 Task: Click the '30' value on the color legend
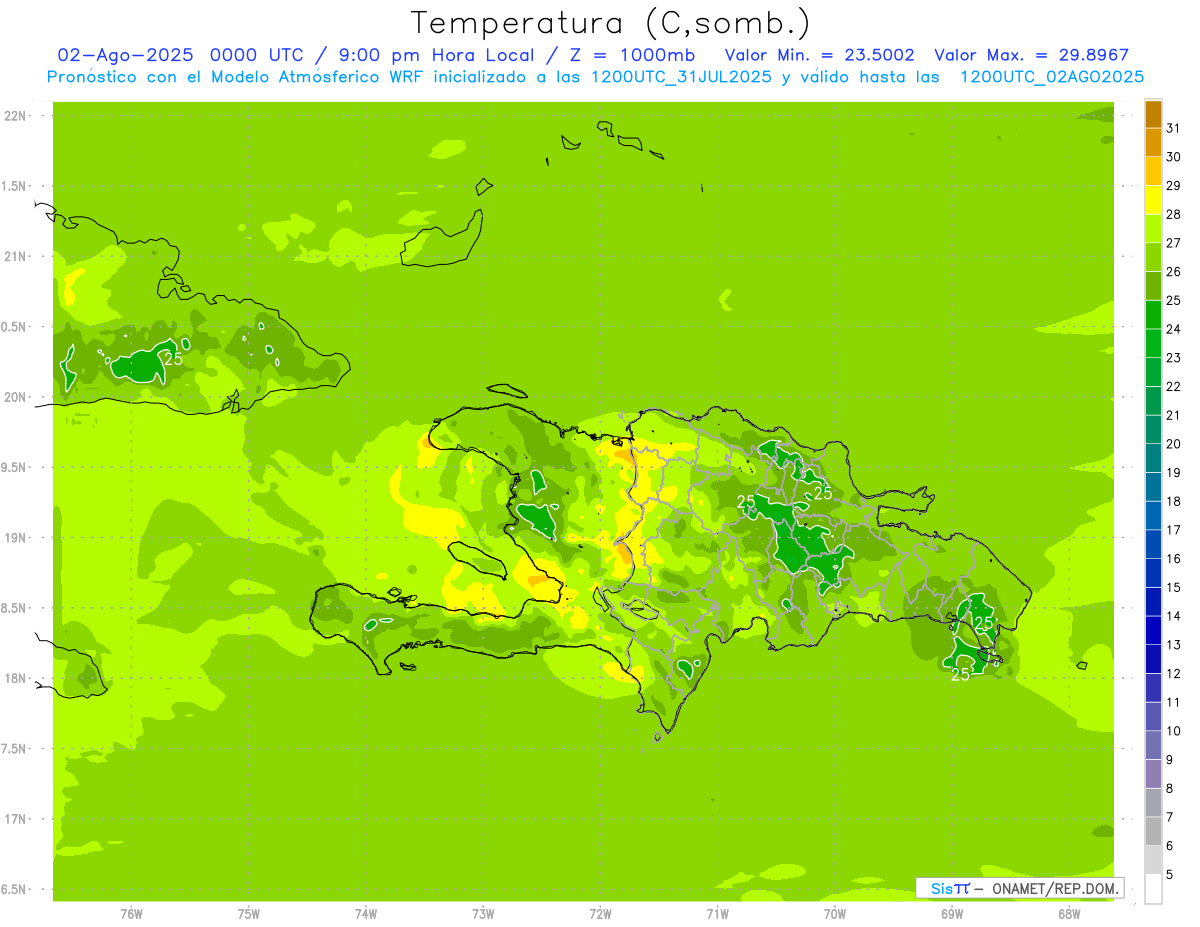point(1173,156)
